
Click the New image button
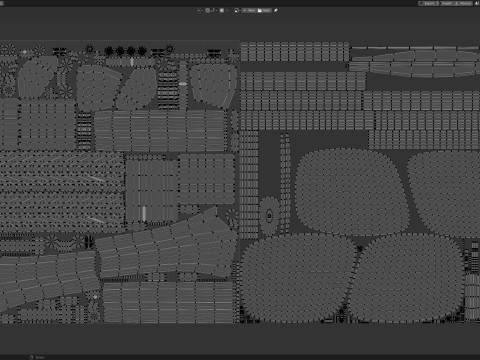tap(249, 10)
